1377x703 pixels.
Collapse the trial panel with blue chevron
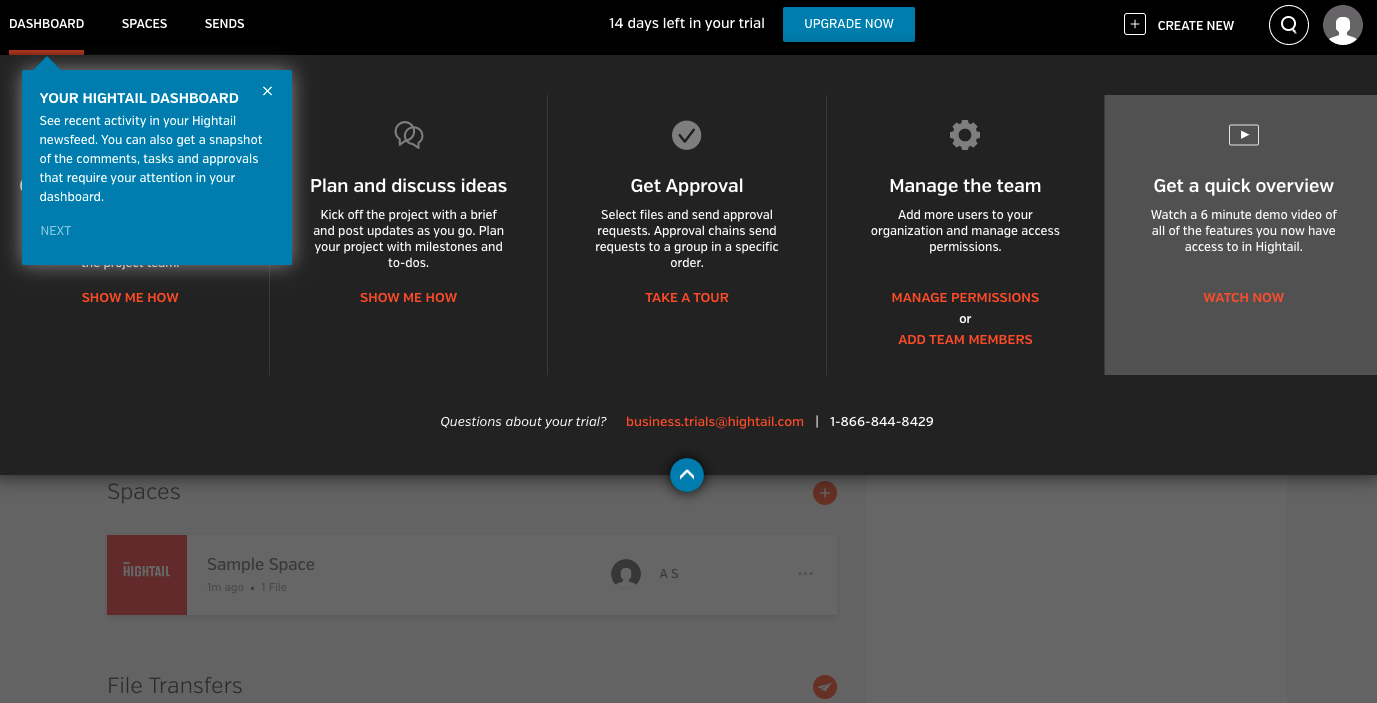687,475
